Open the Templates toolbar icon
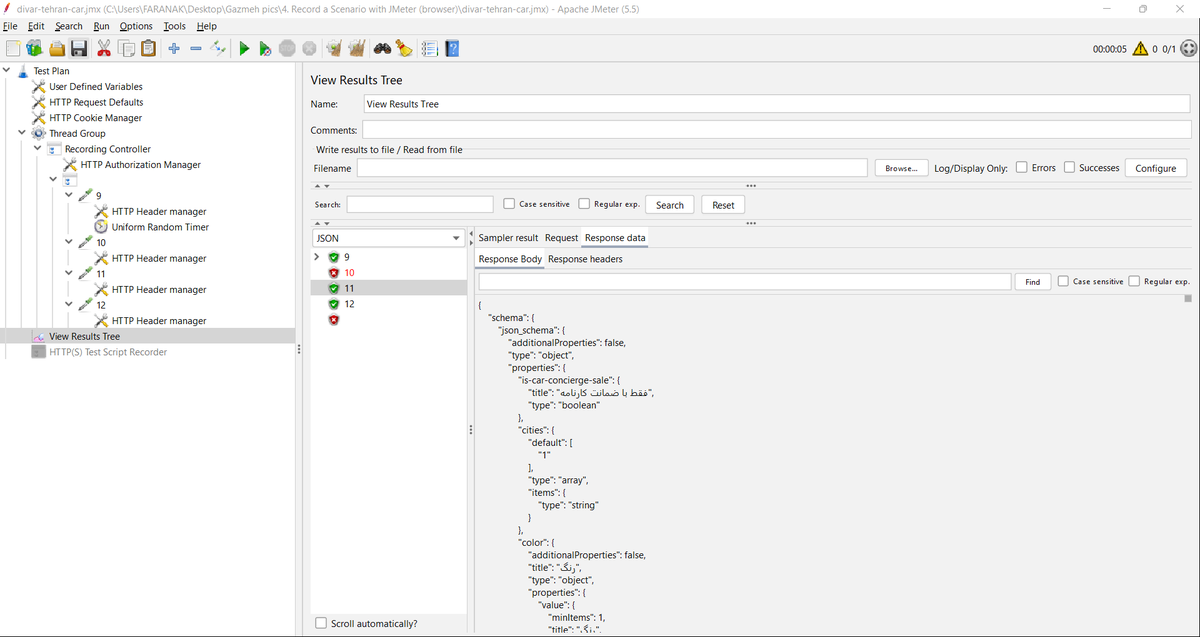 point(35,48)
